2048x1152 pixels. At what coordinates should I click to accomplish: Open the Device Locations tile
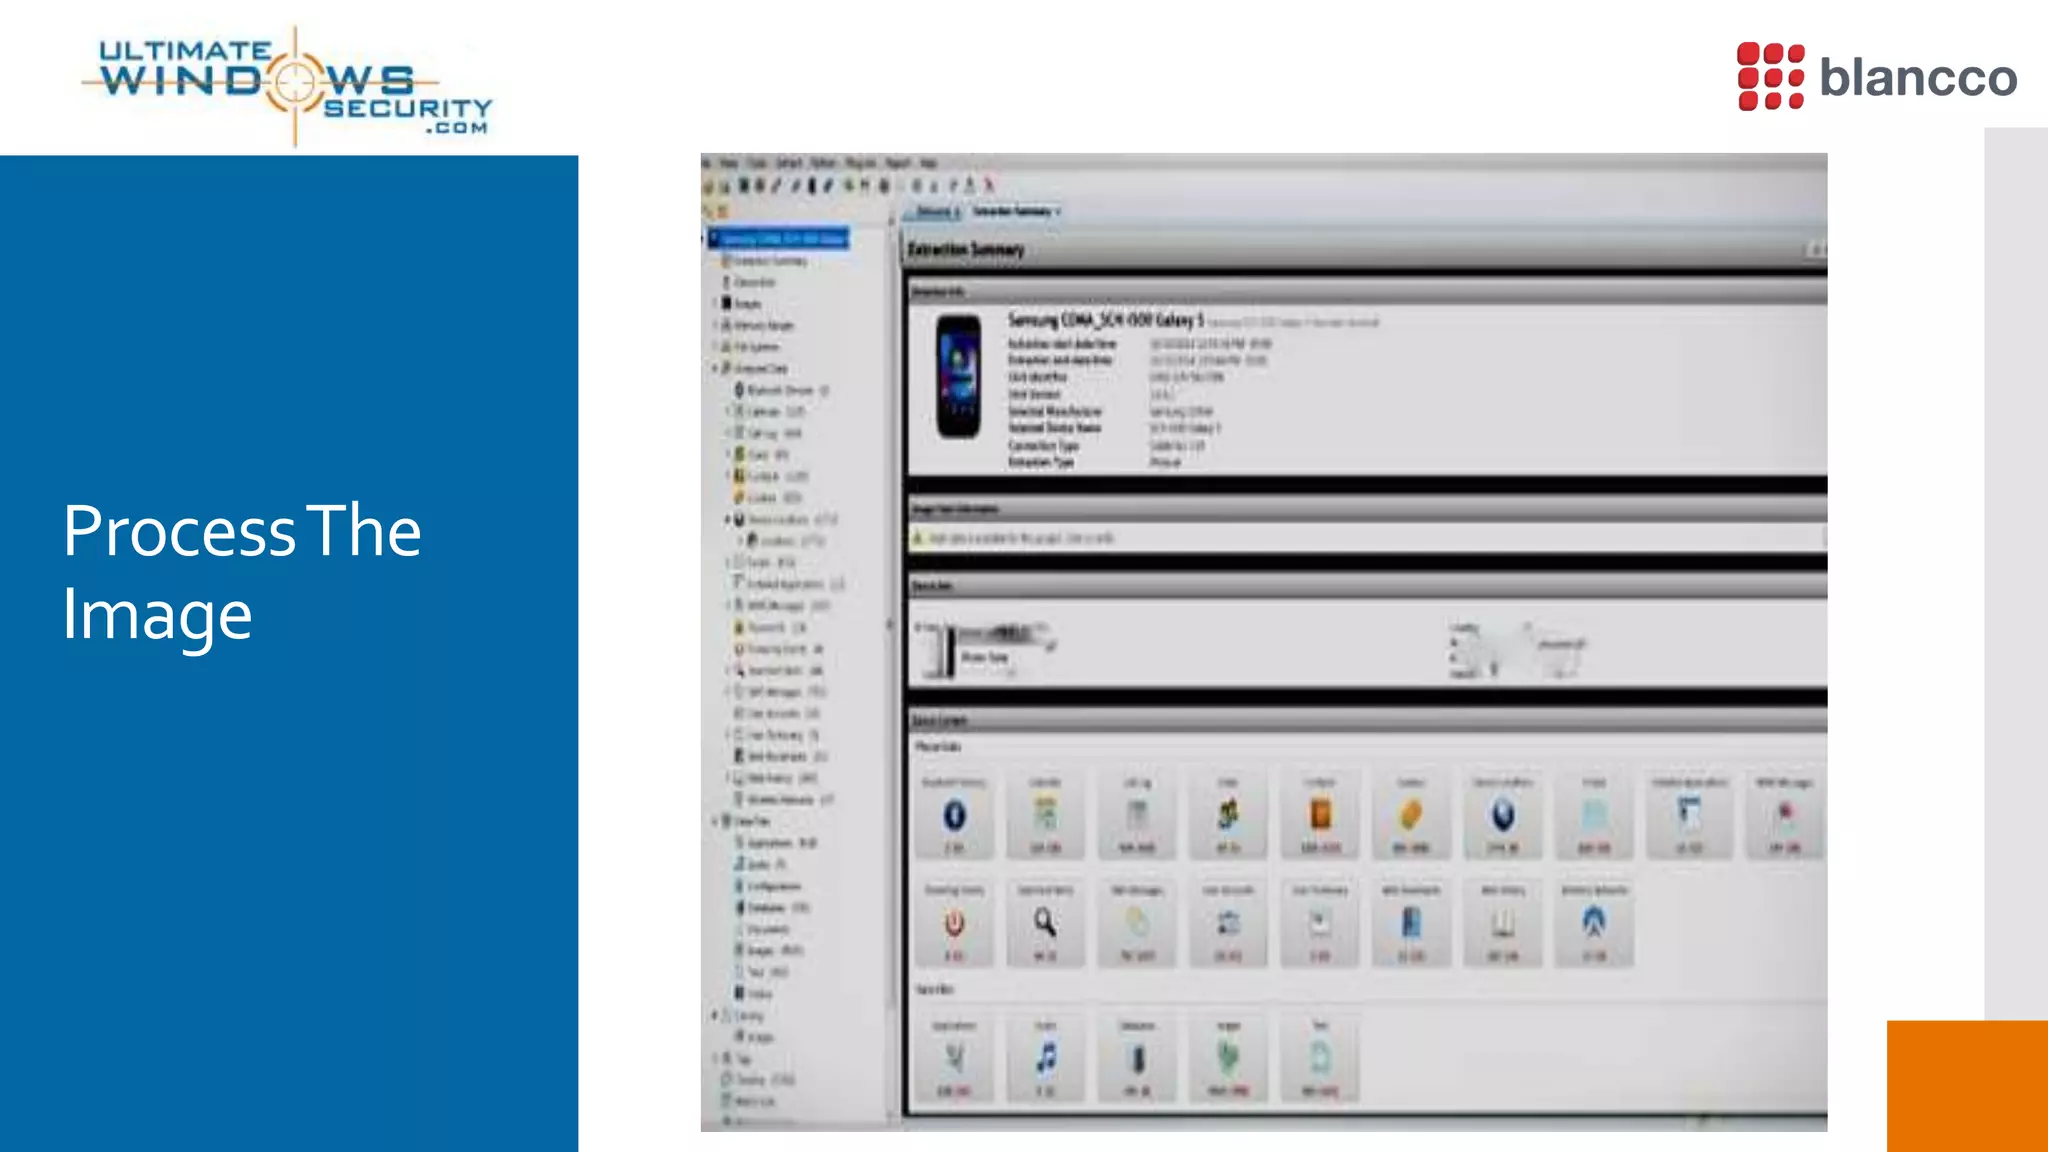click(1502, 816)
